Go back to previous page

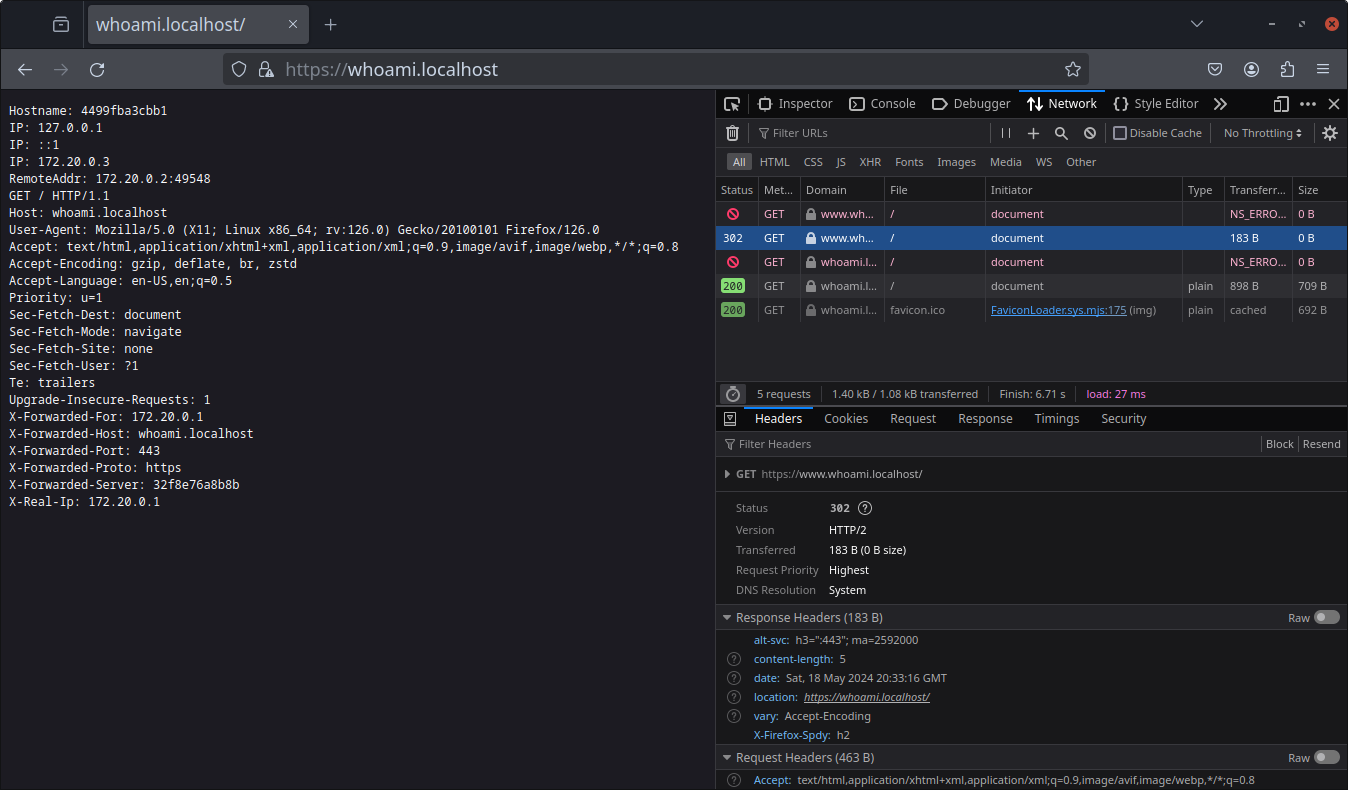(x=25, y=69)
